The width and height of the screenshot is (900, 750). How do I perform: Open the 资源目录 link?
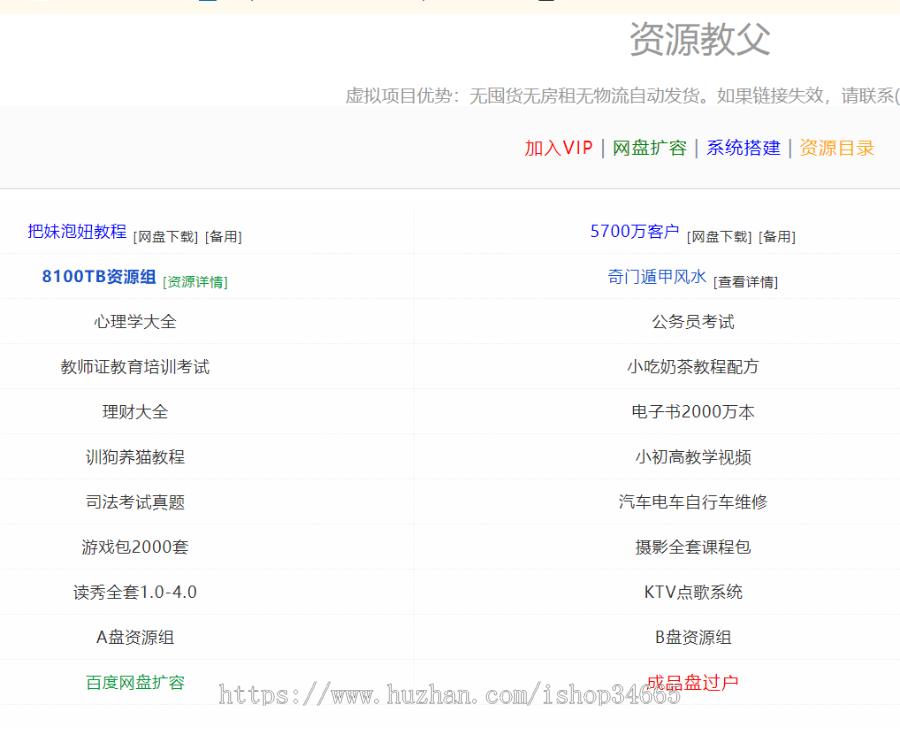836,148
